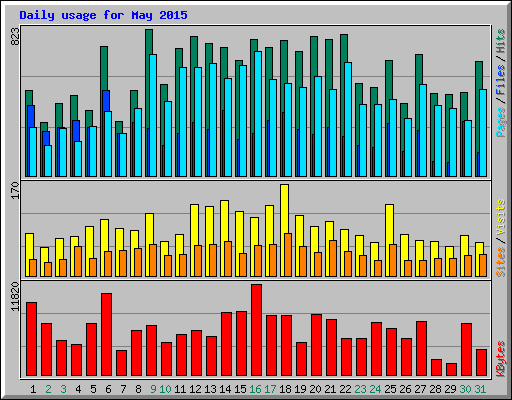Click day label '24' on the x-axis
Image resolution: width=512 pixels, height=400 pixels.
point(375,389)
